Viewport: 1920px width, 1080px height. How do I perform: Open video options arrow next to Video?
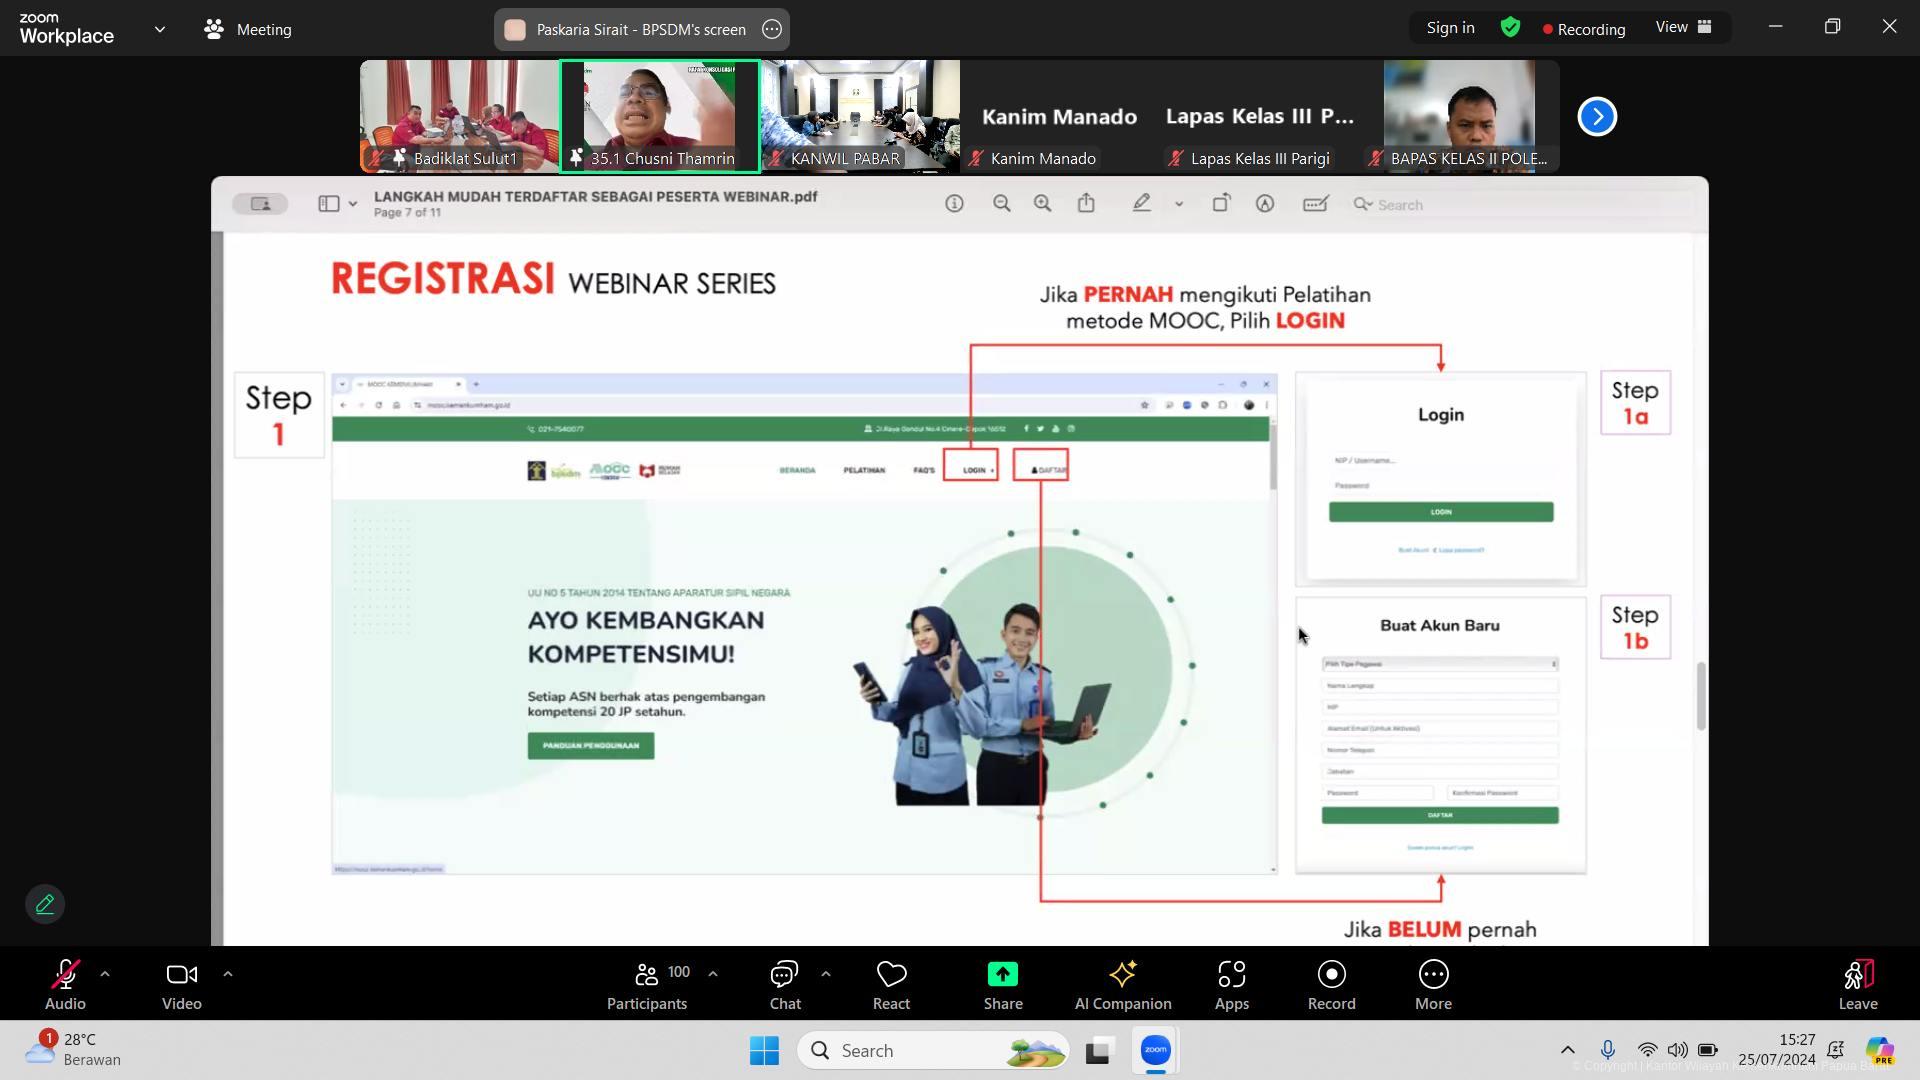pos(228,974)
